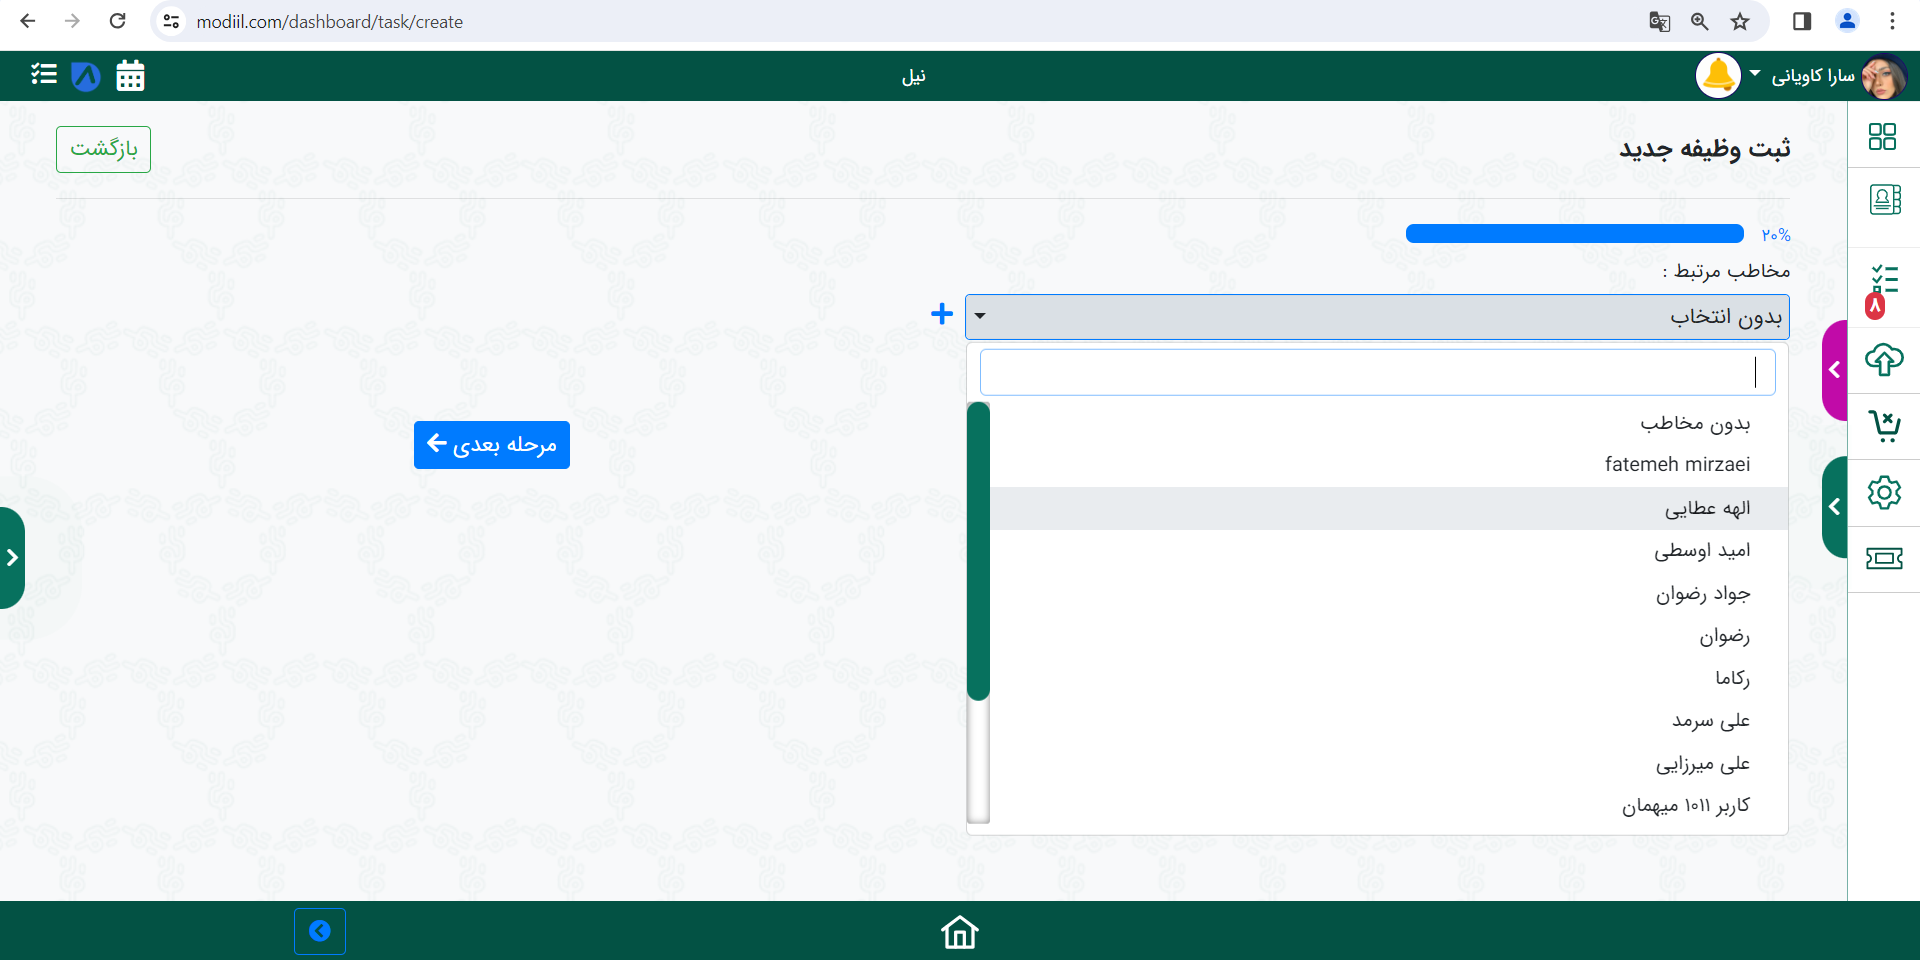Open the shopping cart sidebar icon
Viewport: 1920px width, 960px height.
click(x=1884, y=426)
